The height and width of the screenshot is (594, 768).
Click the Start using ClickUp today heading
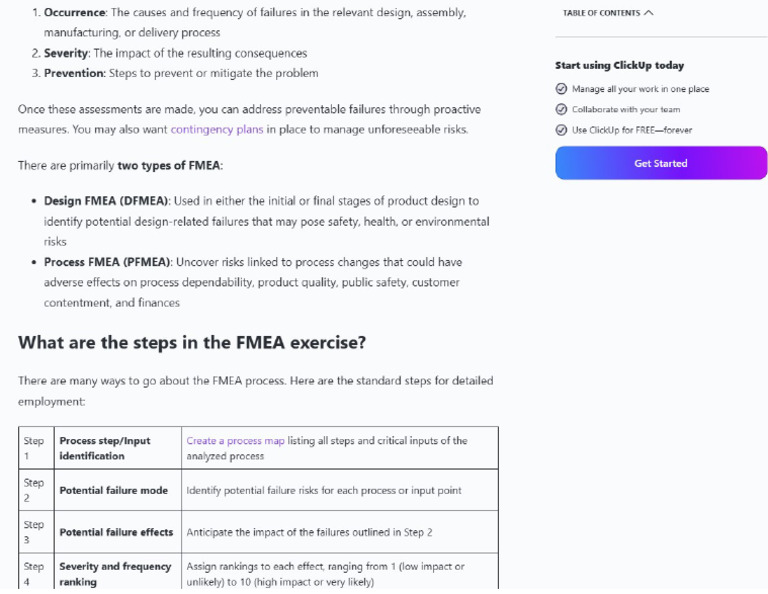(620, 65)
